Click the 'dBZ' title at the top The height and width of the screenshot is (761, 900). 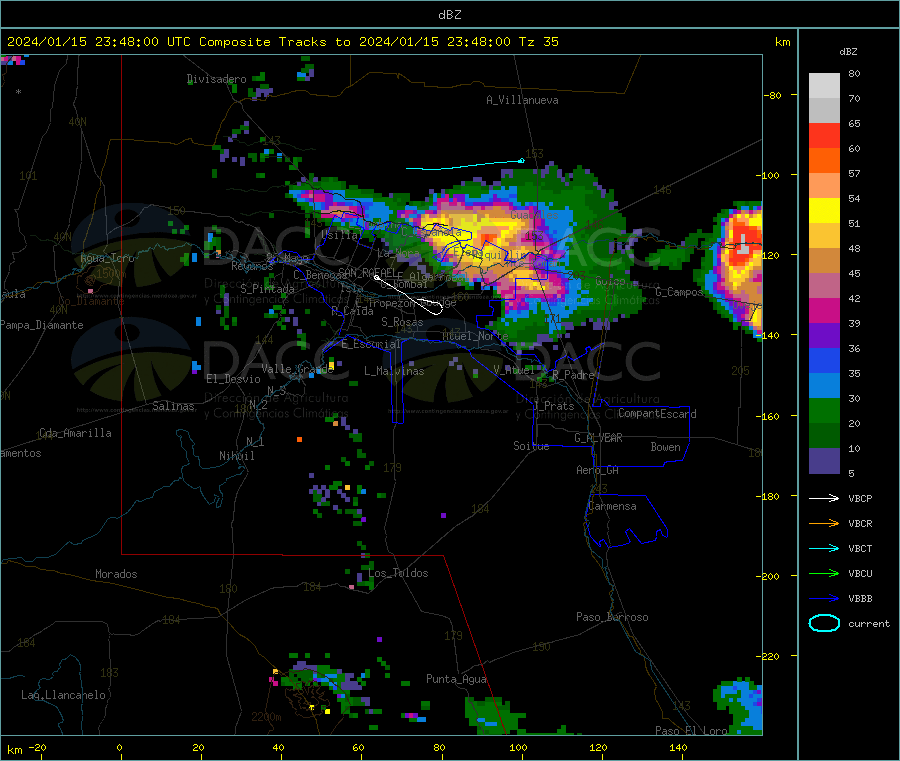tap(449, 15)
